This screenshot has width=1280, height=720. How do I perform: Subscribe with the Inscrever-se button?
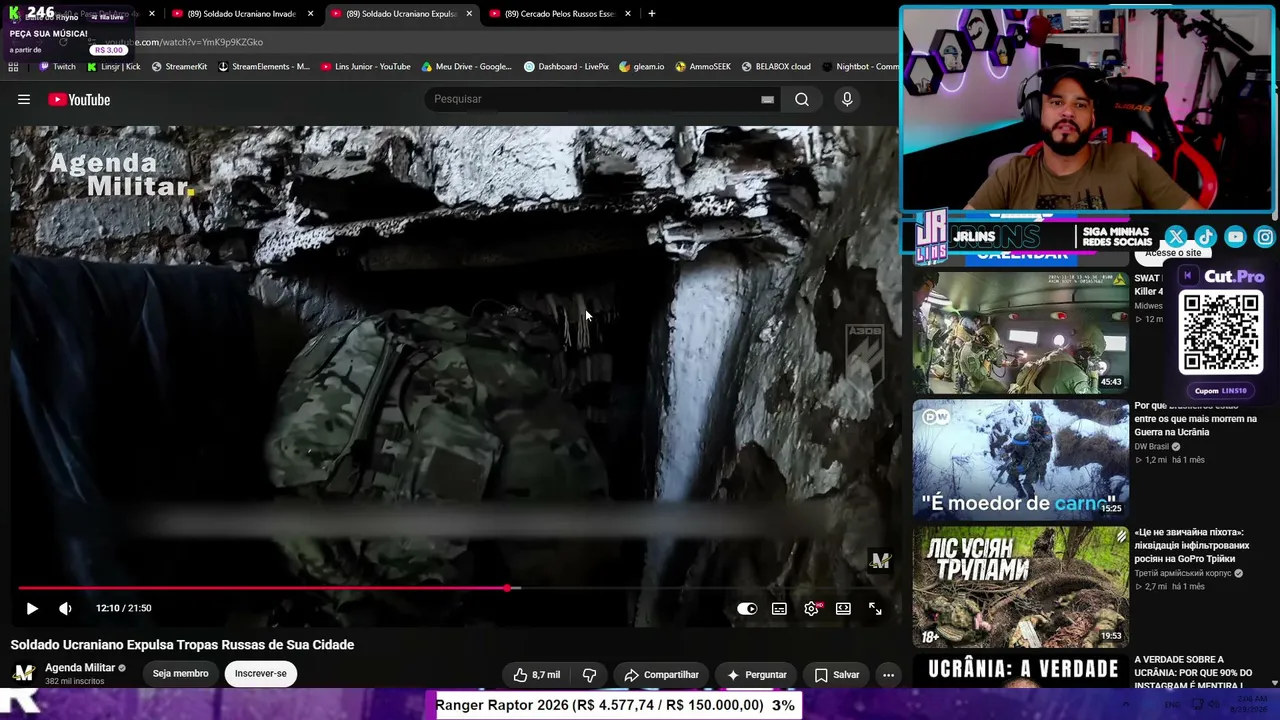pyautogui.click(x=260, y=674)
